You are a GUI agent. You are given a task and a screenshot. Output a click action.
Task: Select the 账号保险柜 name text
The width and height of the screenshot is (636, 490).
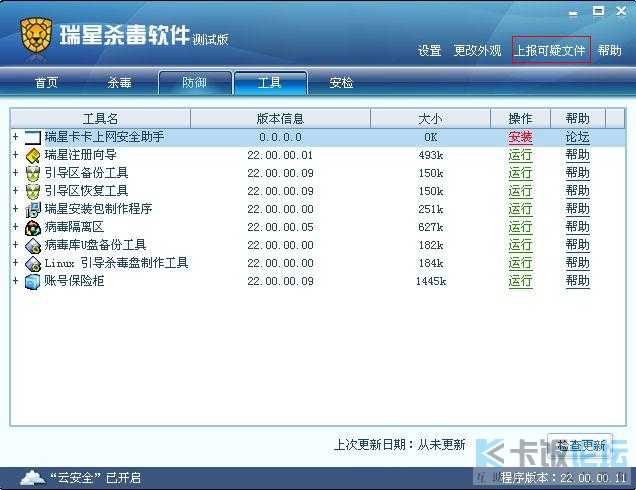tap(74, 281)
